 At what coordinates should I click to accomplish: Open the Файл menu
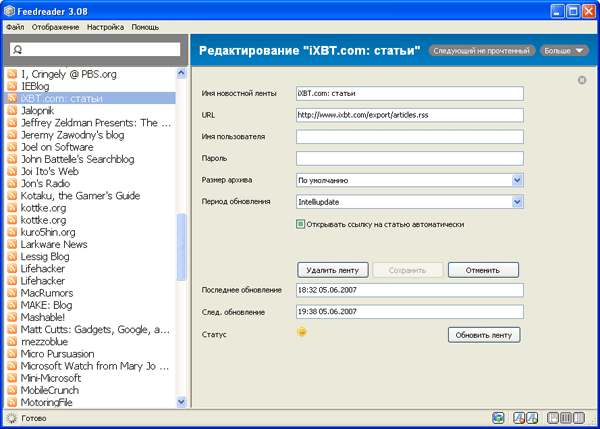tap(15, 27)
